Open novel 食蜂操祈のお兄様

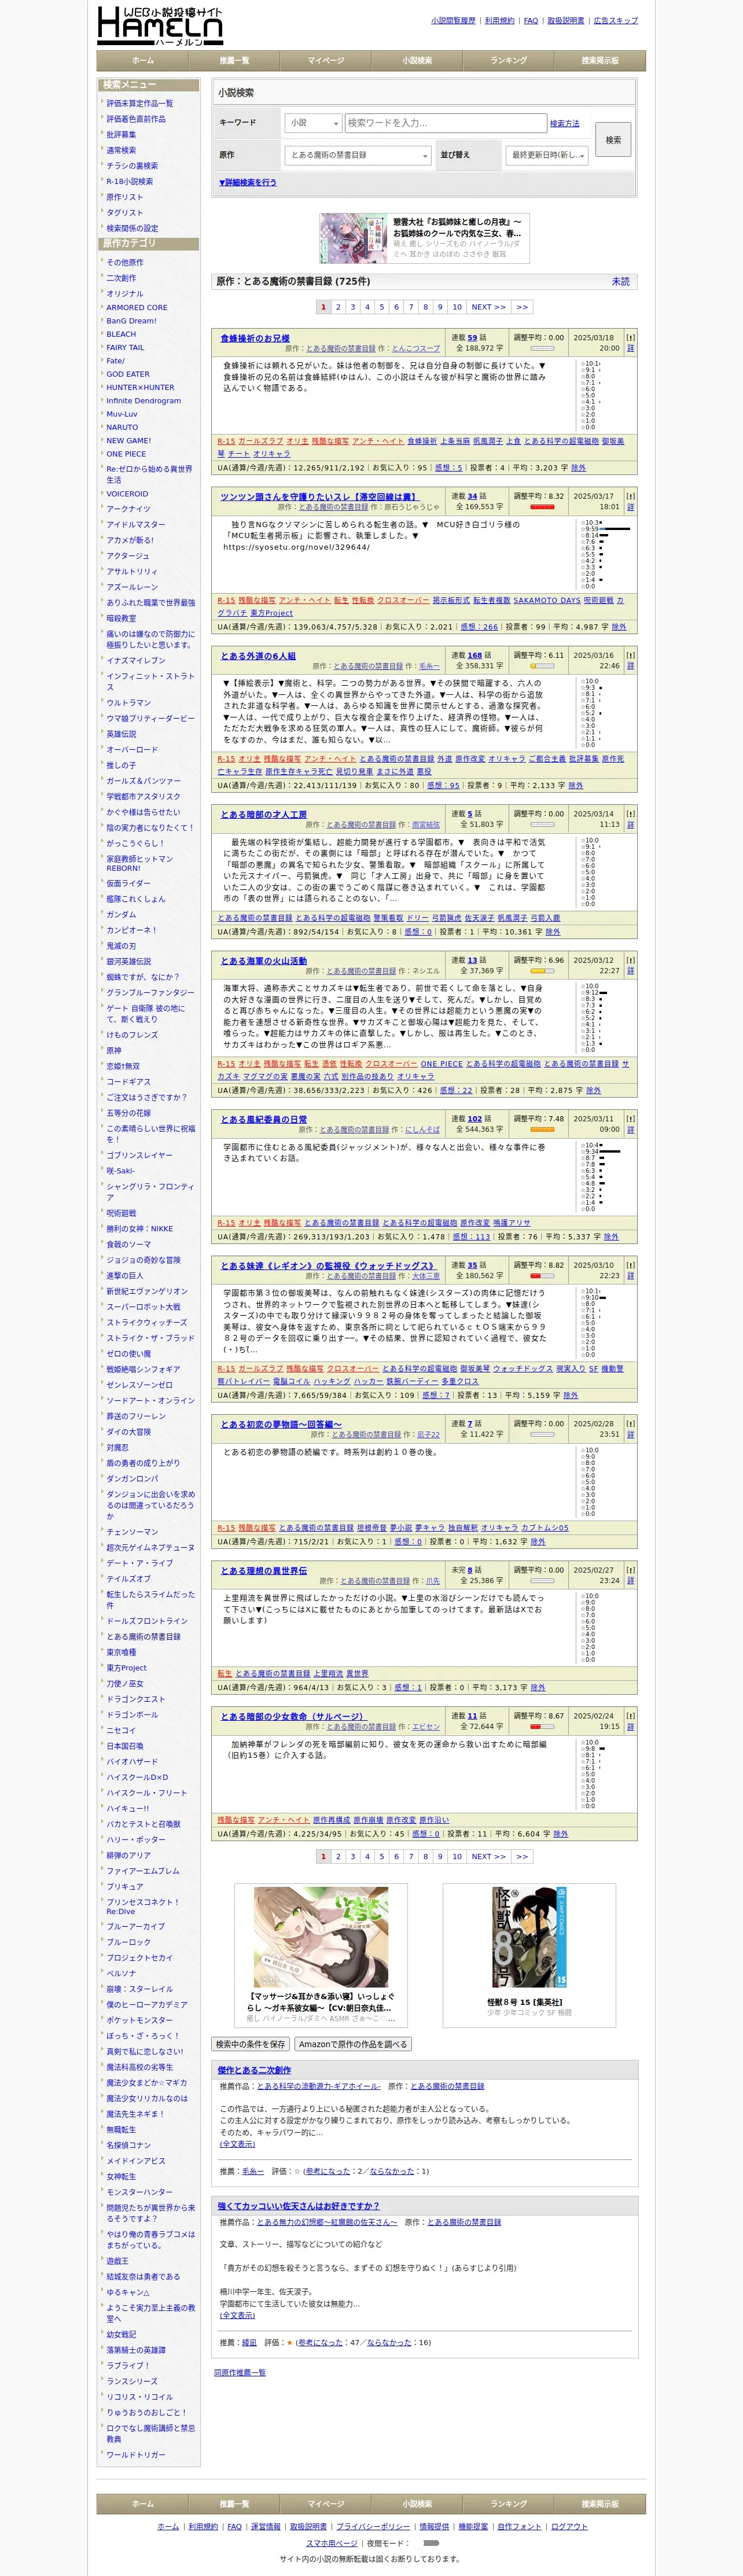(x=255, y=338)
